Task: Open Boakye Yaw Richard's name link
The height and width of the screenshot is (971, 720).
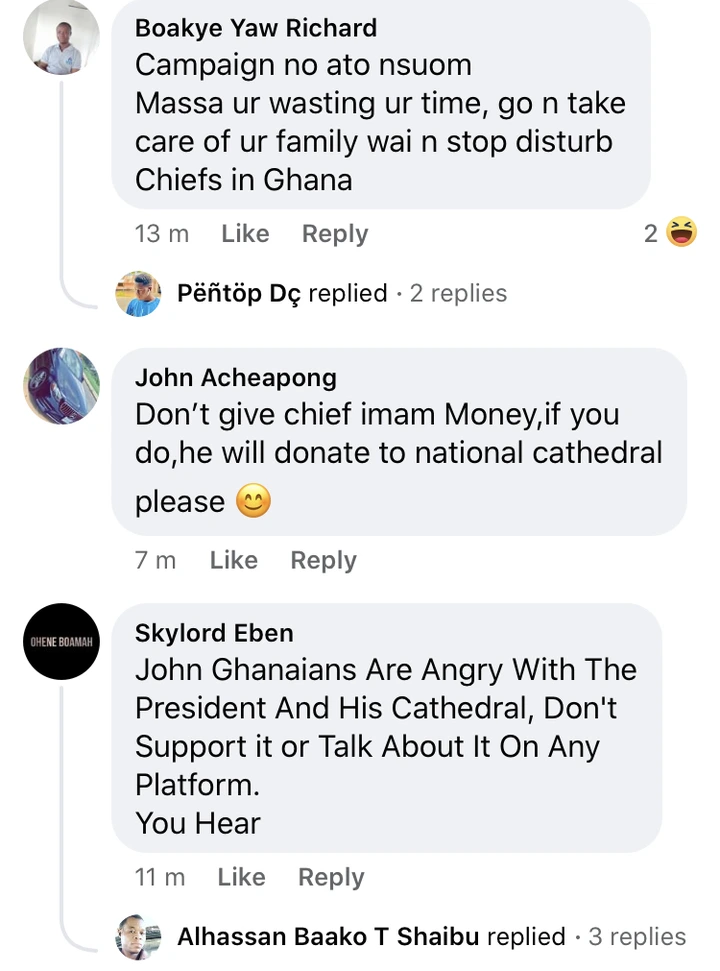Action: 256,28
